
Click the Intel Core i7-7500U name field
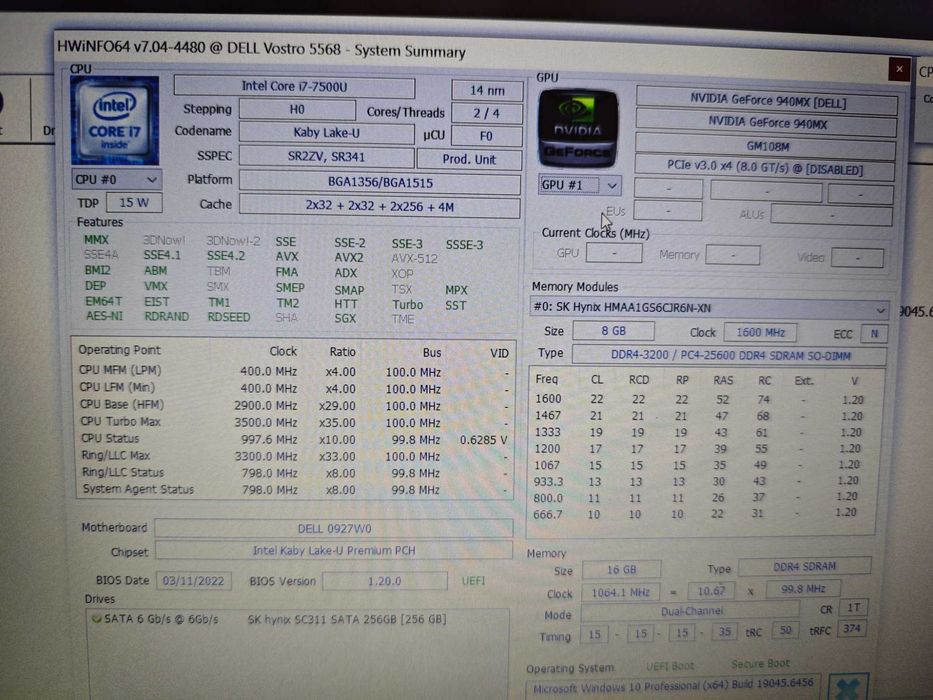tap(295, 87)
